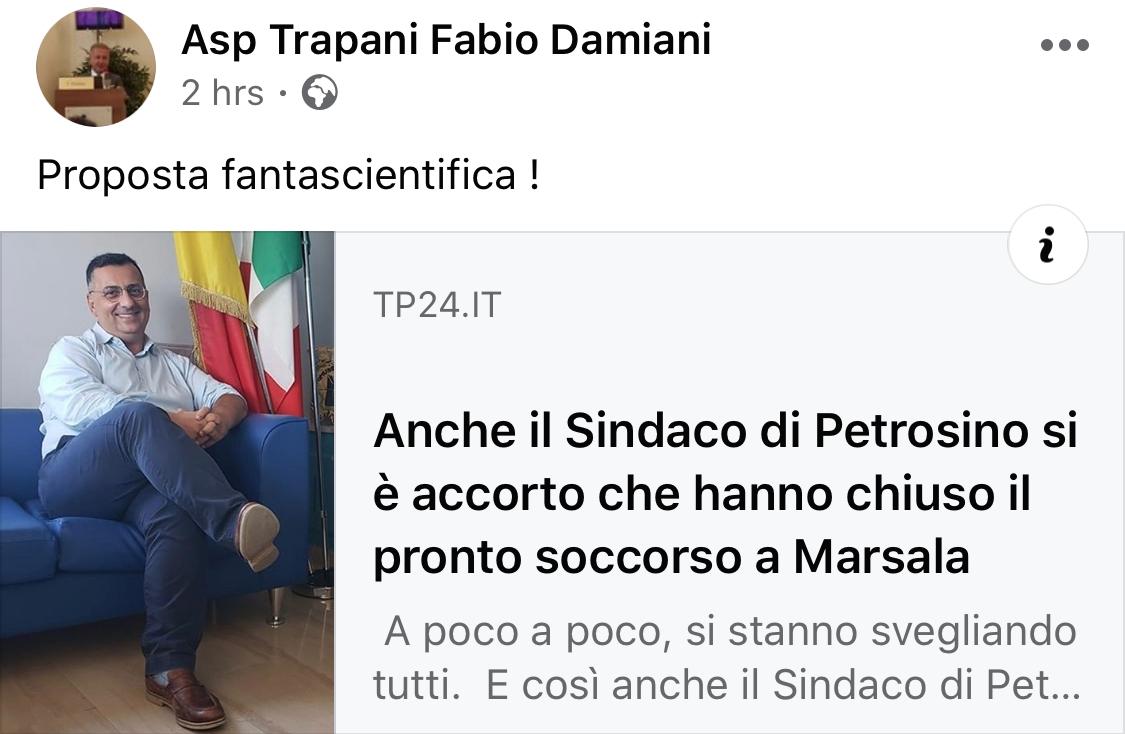Click the TP24.IT source label

(437, 305)
